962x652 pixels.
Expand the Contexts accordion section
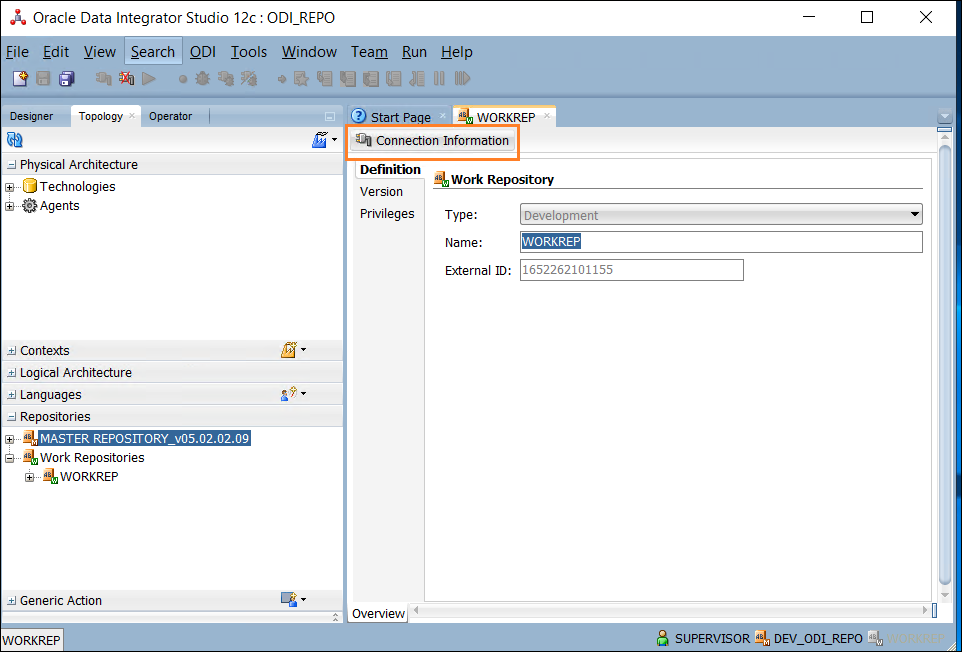pos(11,351)
